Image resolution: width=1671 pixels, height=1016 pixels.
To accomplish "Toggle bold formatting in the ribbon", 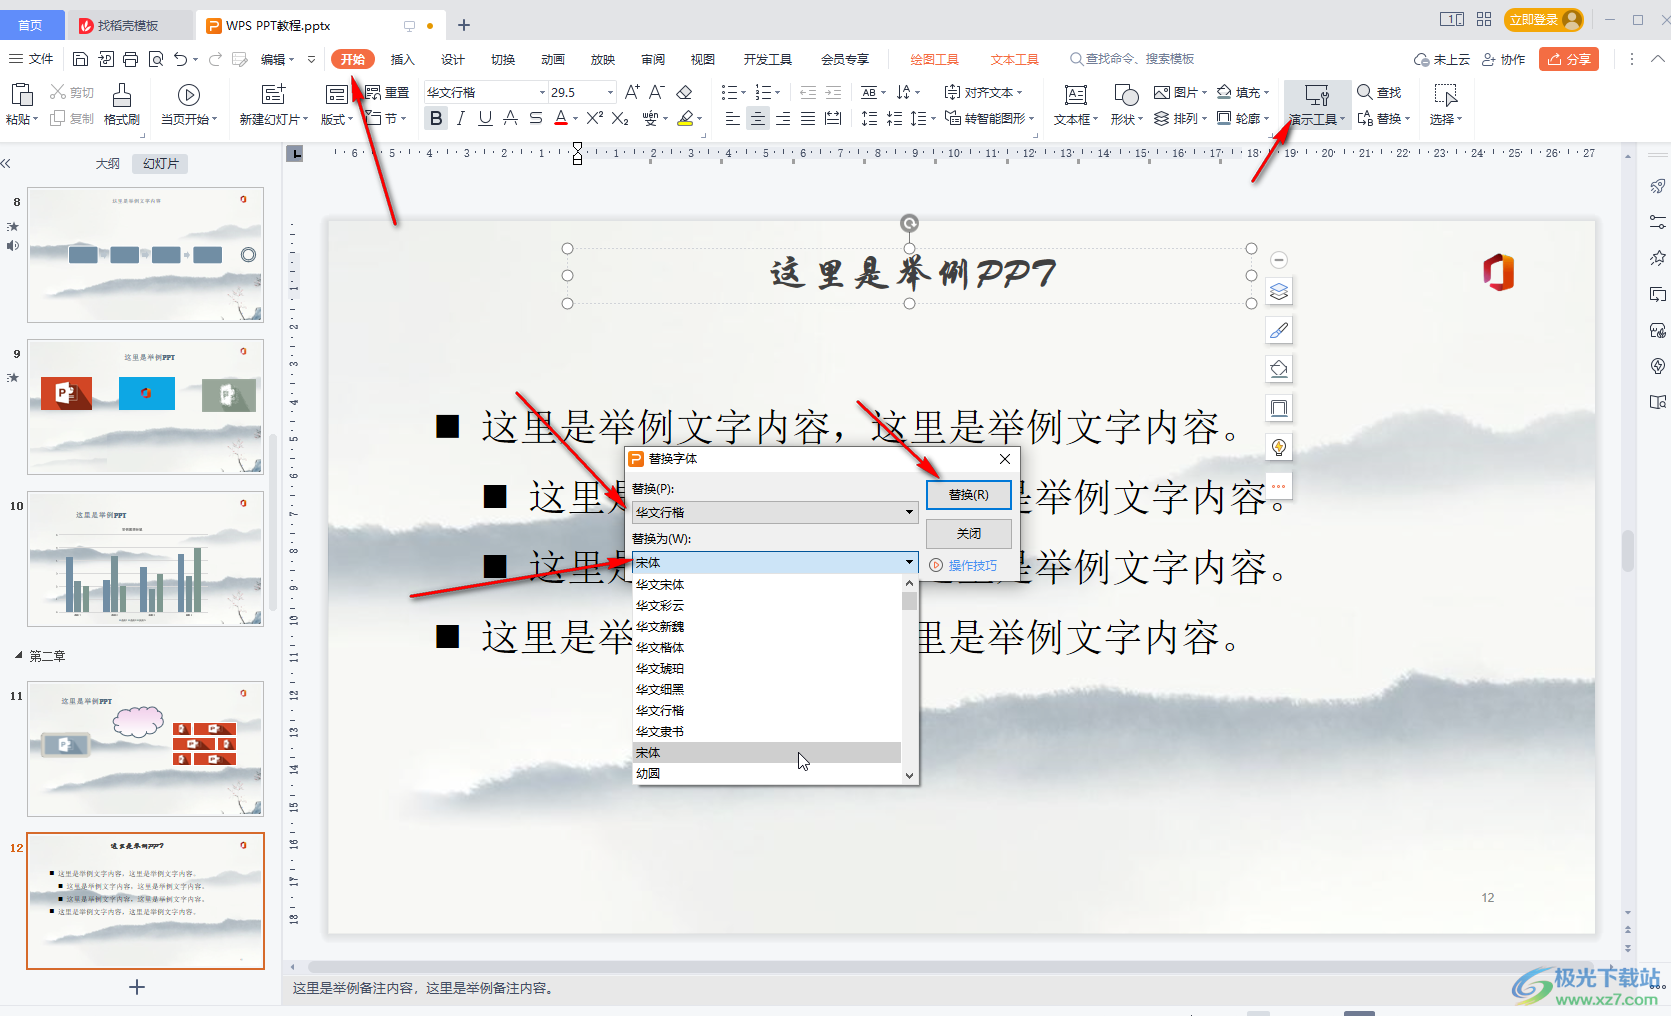I will (x=436, y=119).
